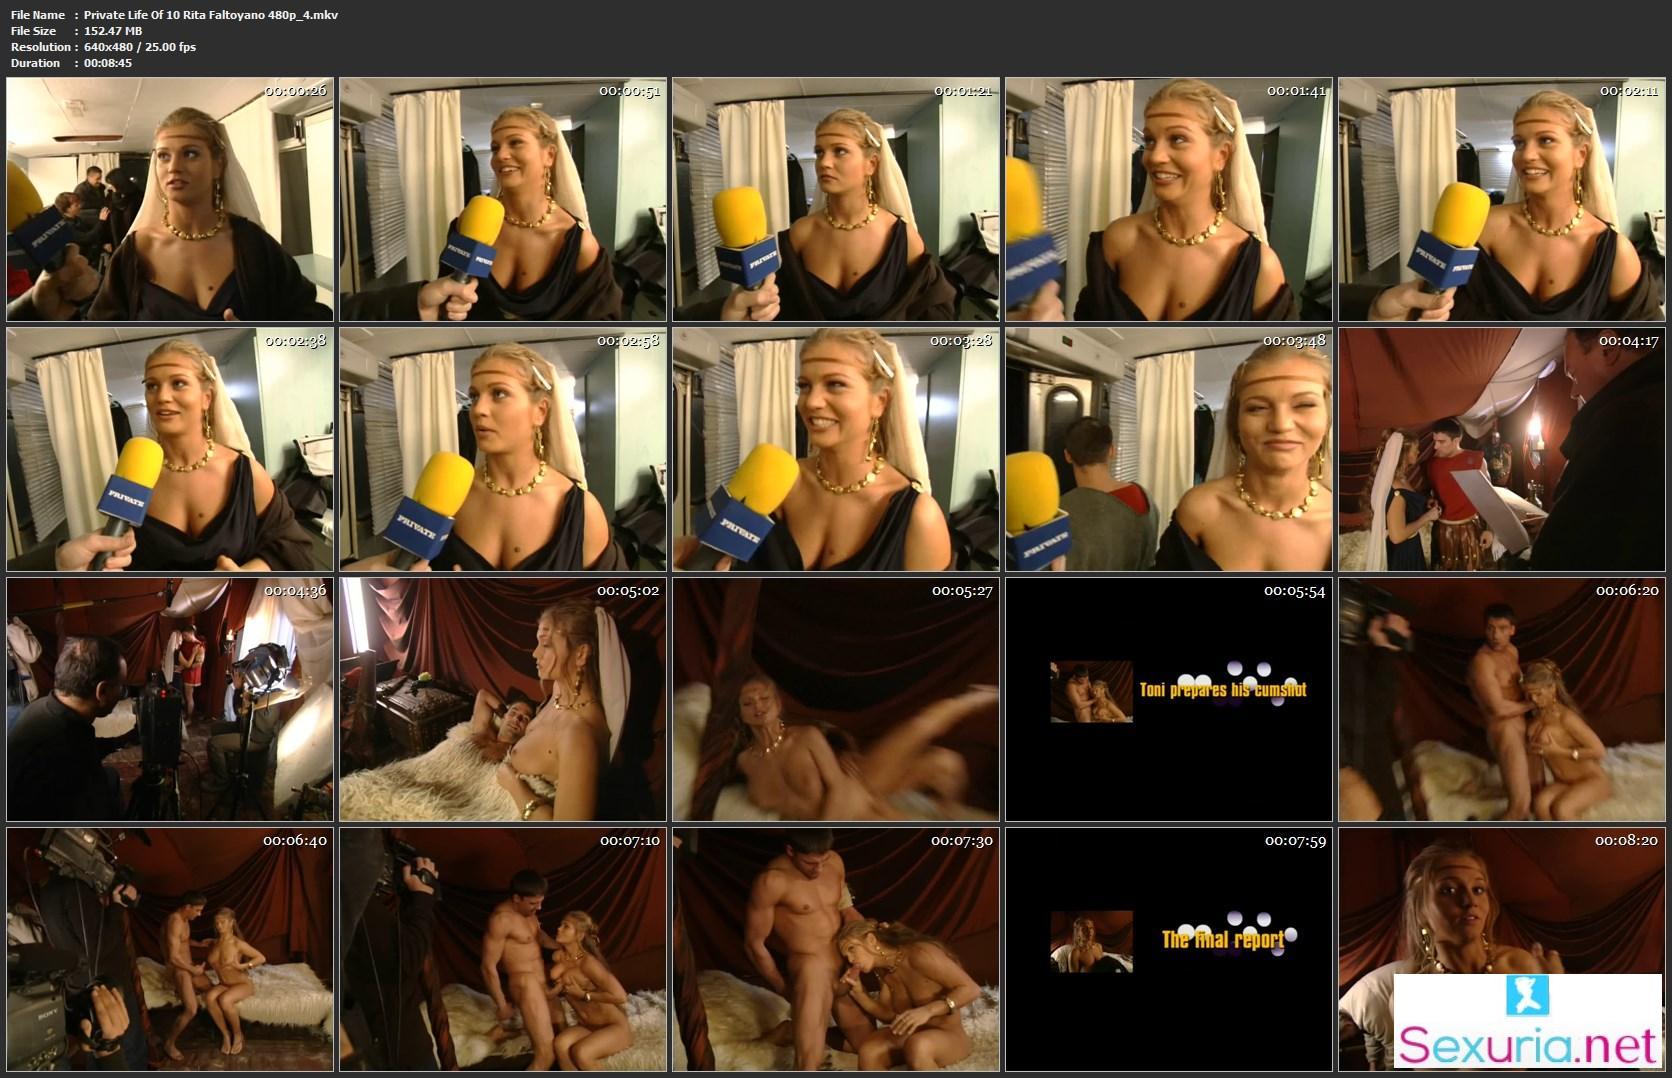Open the thumbnail timestamped 00:00:26
This screenshot has width=1672, height=1078.
tap(169, 199)
